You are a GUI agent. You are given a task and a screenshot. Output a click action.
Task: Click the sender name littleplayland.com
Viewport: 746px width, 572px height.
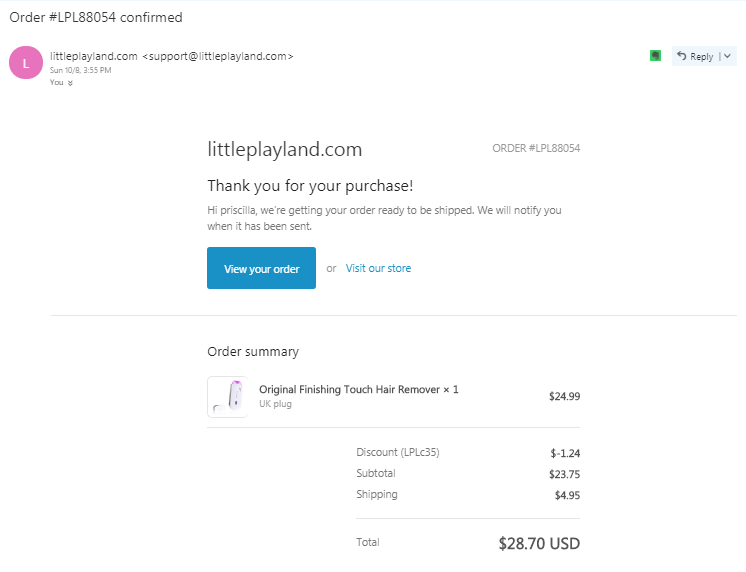94,56
